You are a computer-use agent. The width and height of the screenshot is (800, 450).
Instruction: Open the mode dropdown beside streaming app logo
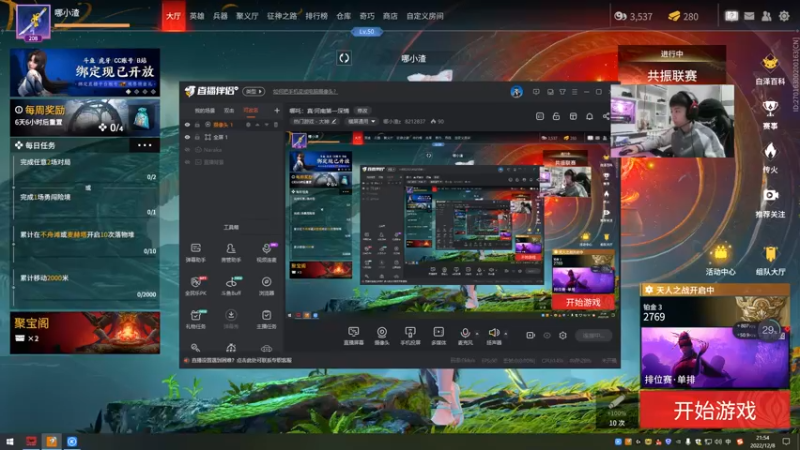pos(254,91)
